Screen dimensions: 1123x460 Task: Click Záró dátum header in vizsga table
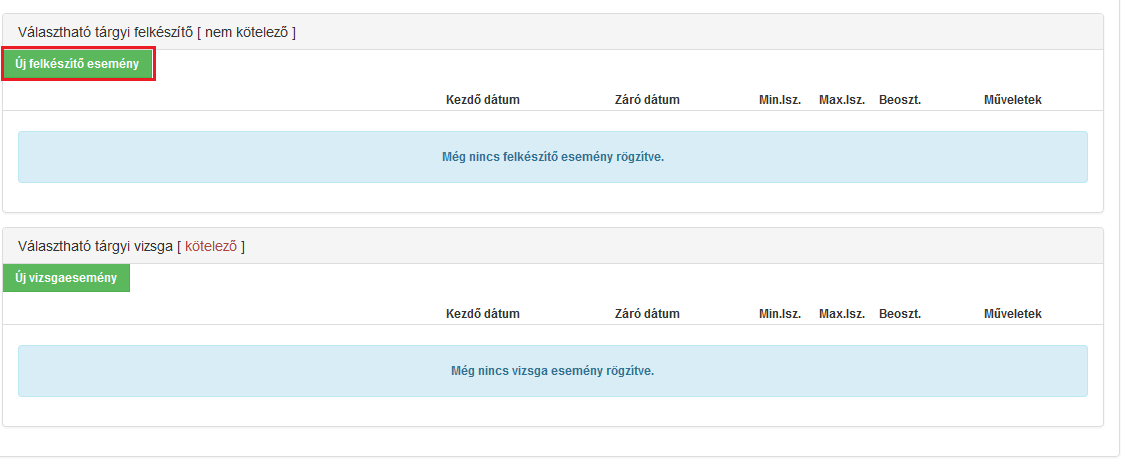pos(647,314)
